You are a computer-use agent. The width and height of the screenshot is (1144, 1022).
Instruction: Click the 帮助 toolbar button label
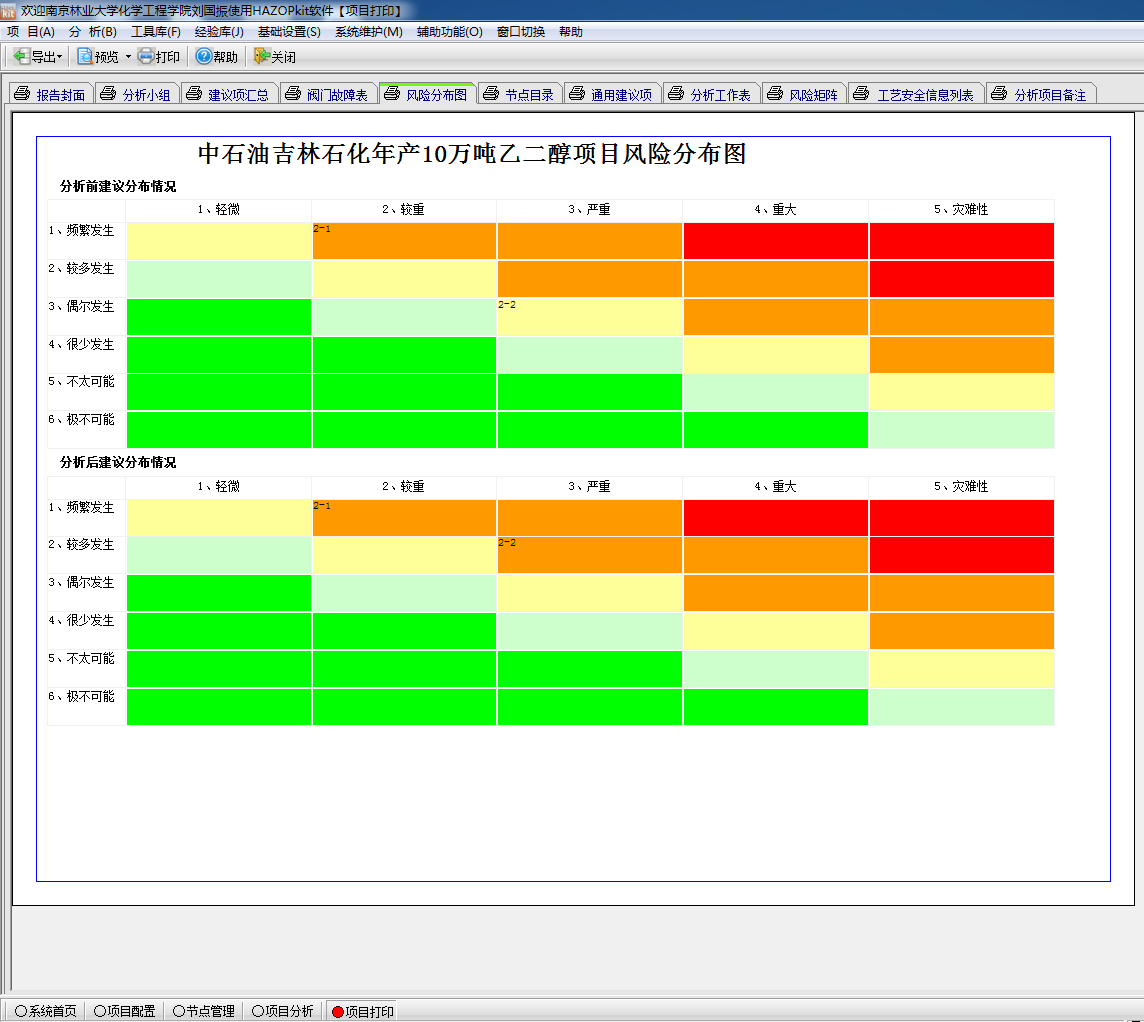point(226,57)
